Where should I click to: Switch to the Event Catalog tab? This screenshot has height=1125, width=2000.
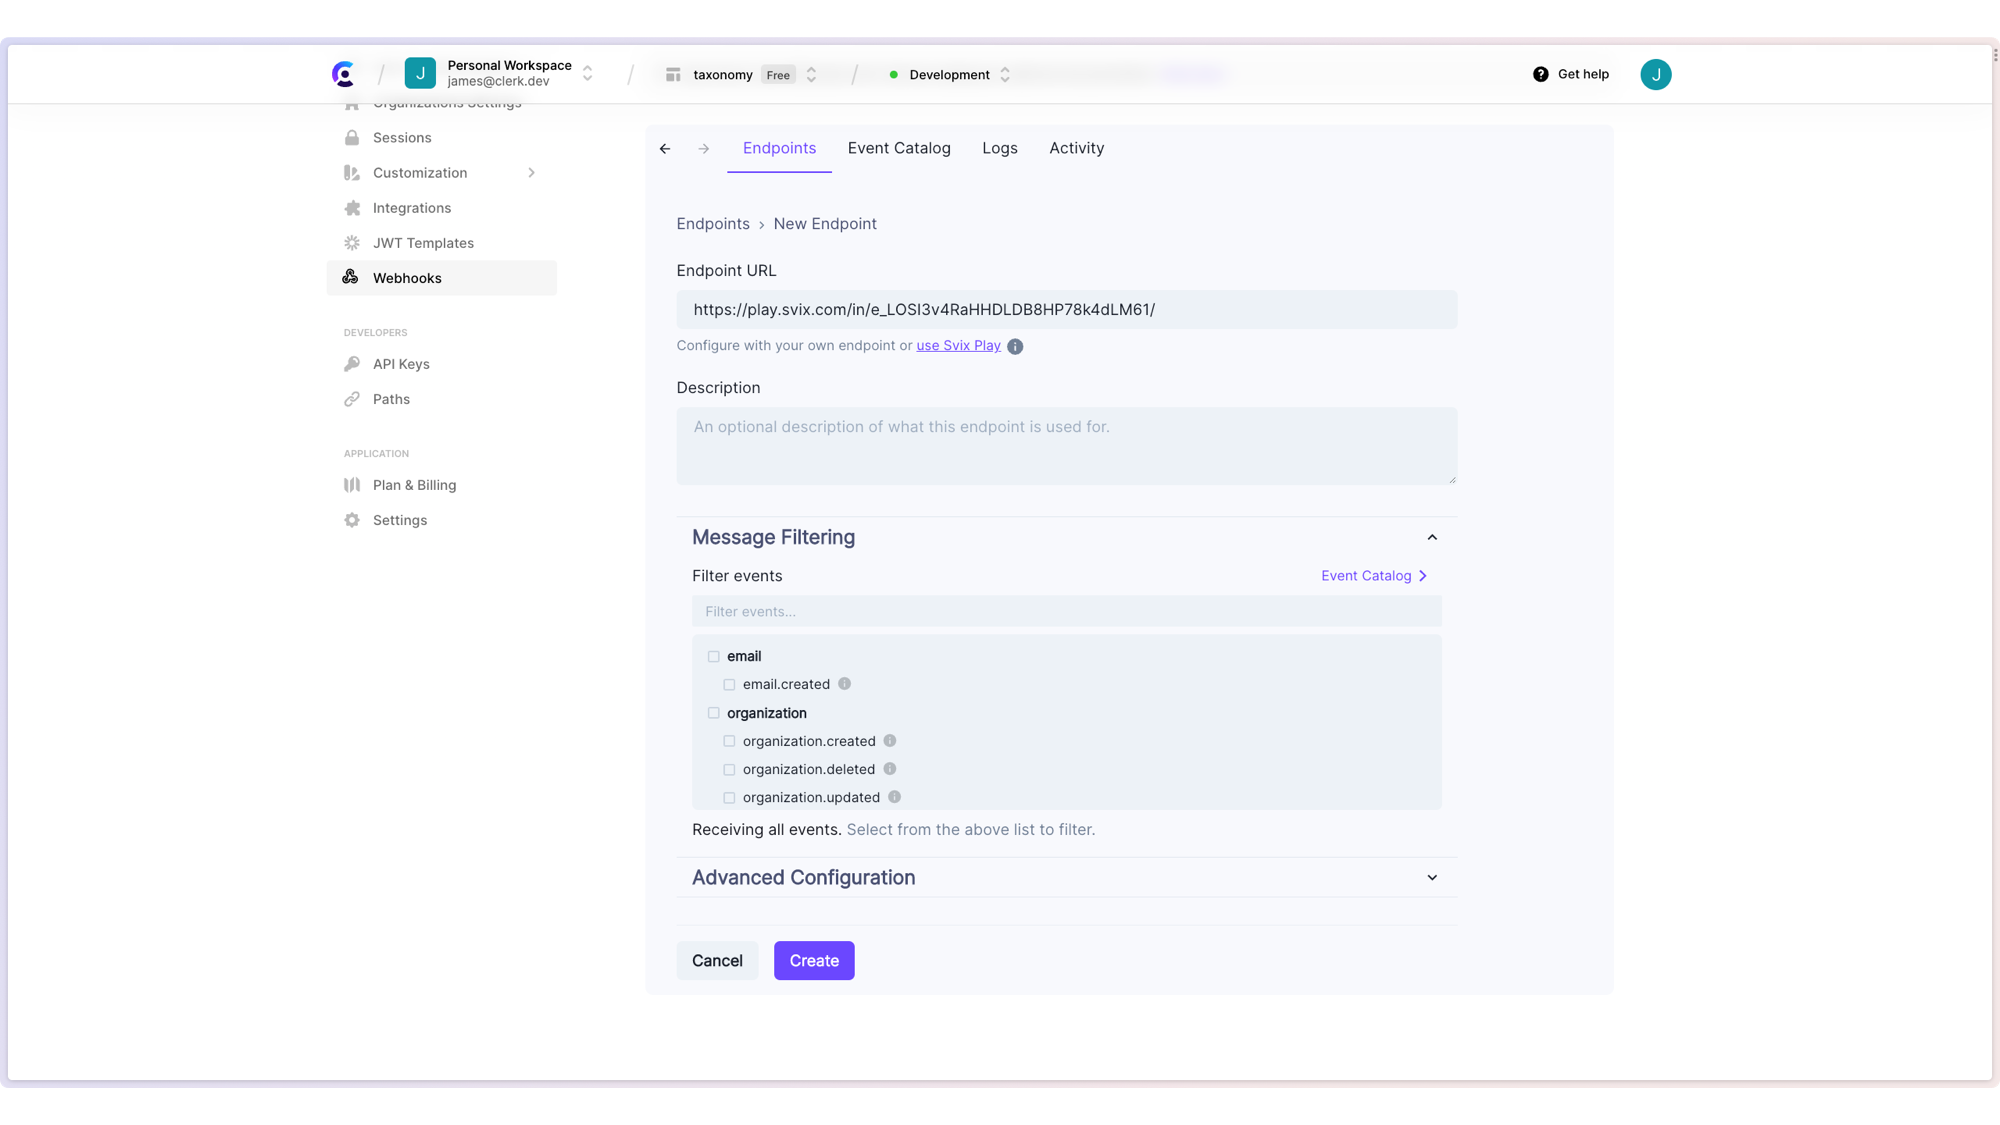898,147
